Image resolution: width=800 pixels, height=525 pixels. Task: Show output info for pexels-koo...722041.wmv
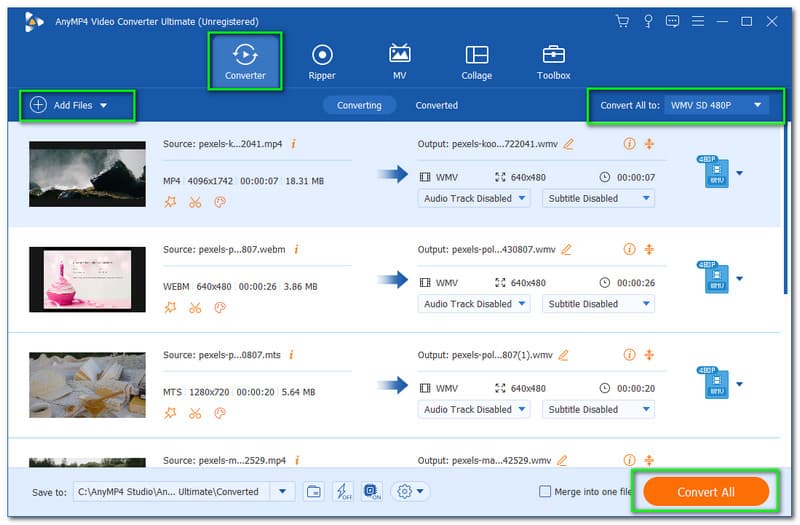(x=629, y=144)
